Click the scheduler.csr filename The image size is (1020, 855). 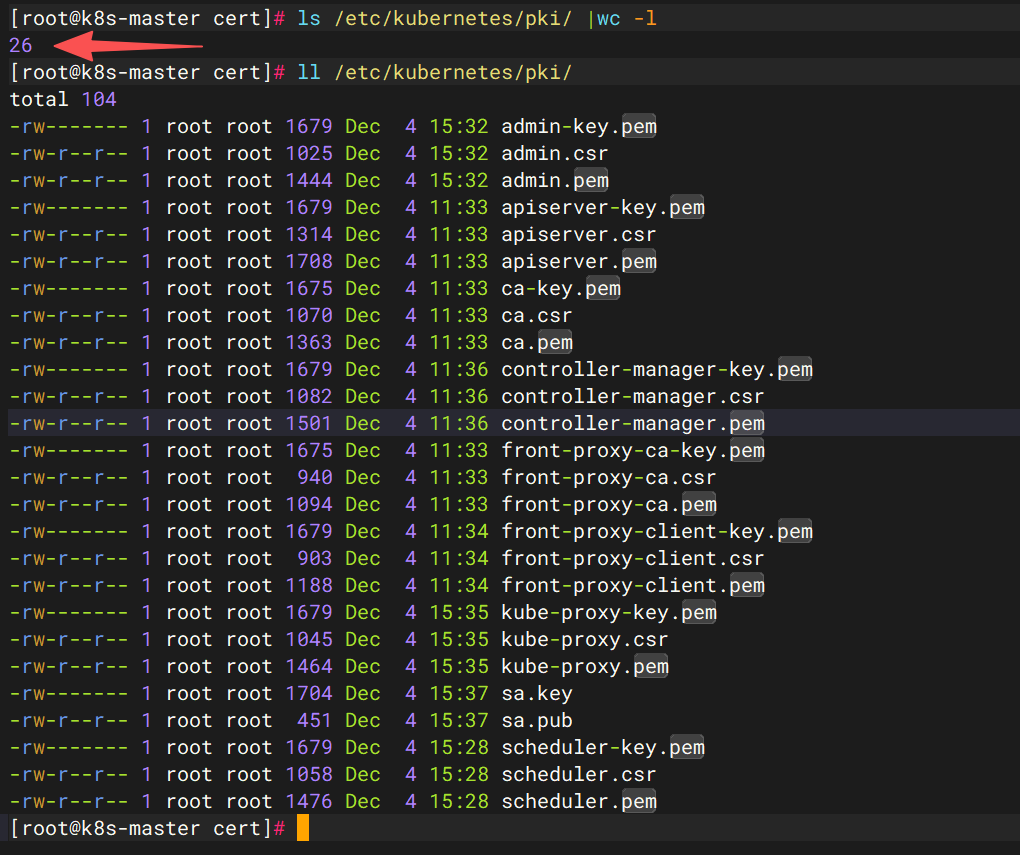coord(578,774)
